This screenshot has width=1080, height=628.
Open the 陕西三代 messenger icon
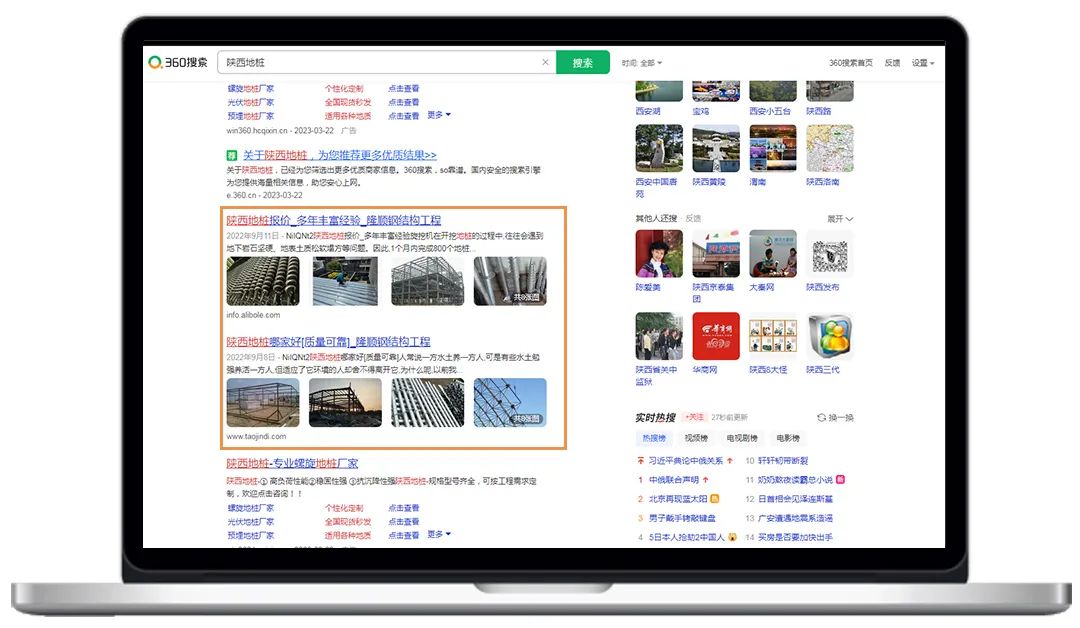tap(829, 337)
